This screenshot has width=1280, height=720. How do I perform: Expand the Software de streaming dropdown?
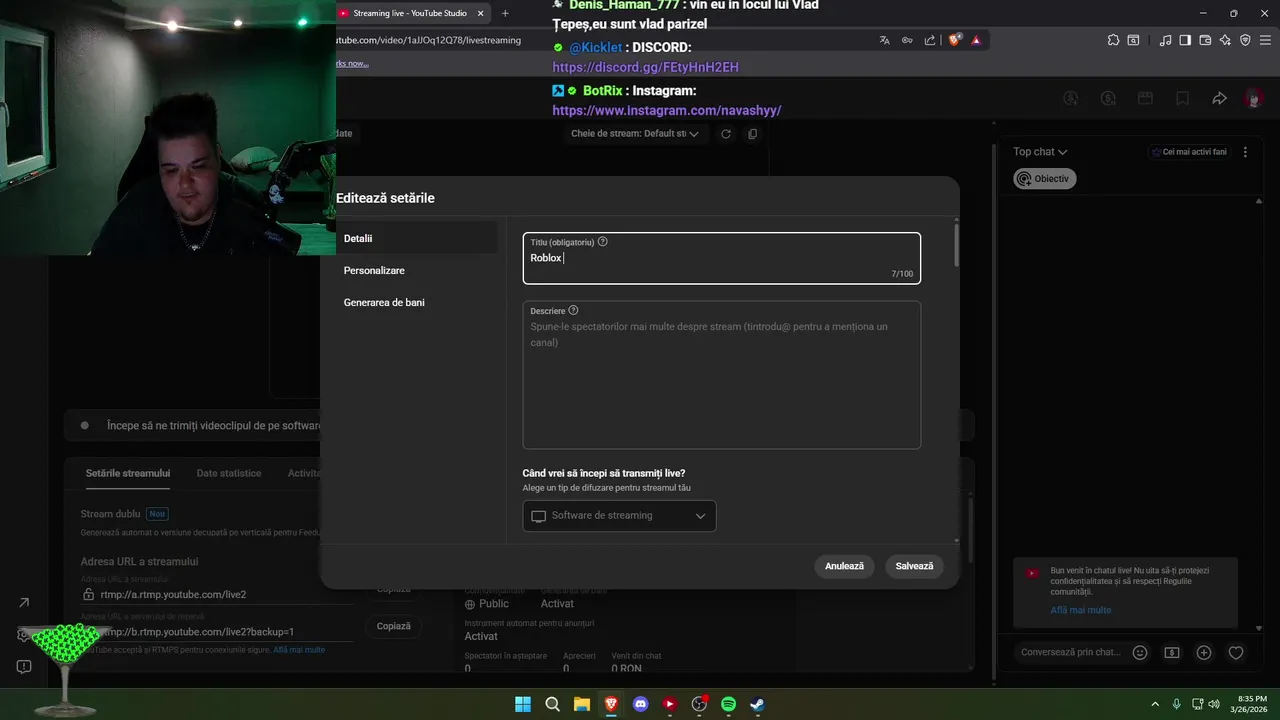pos(619,516)
